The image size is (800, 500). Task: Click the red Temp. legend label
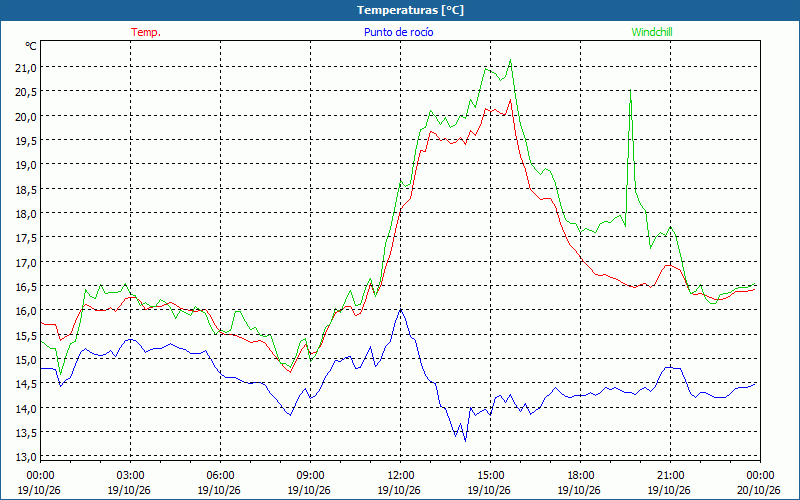click(x=146, y=32)
